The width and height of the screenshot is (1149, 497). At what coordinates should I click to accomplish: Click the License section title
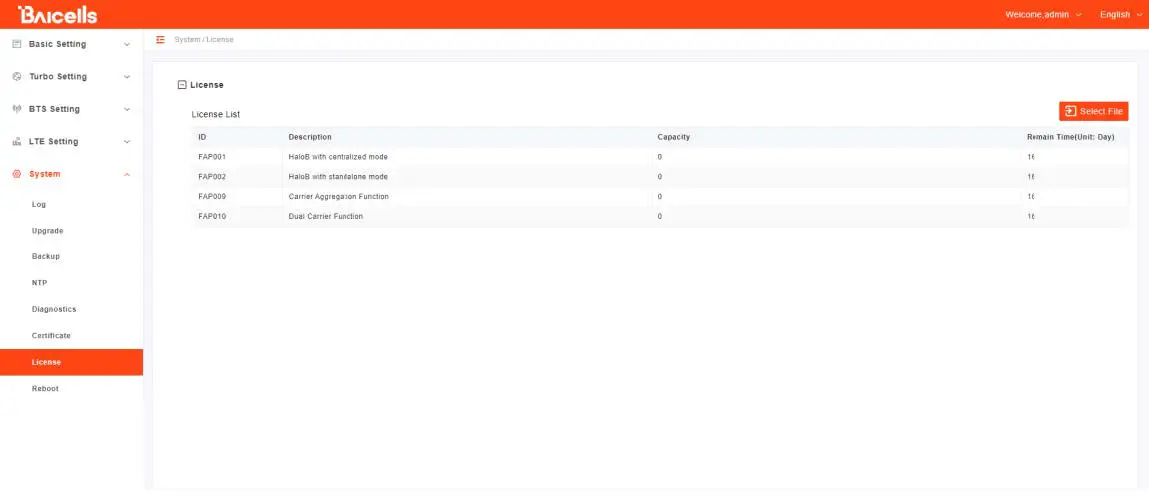[x=207, y=85]
